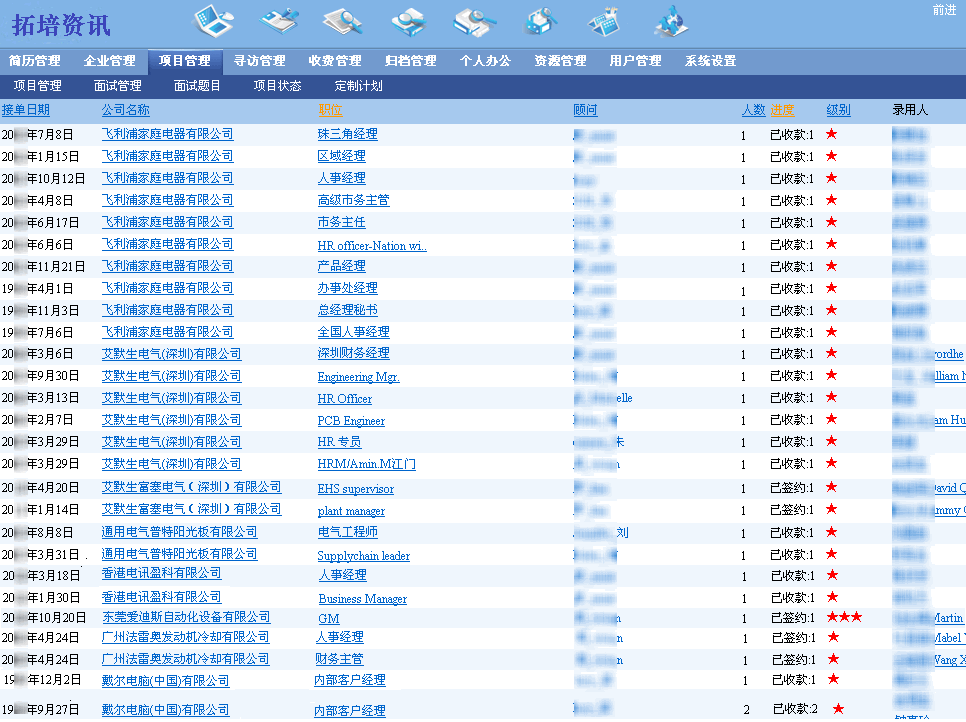
Task: Open 飞利浦家庭电器有限公司 in the 区域经理 row
Action: click(x=168, y=156)
